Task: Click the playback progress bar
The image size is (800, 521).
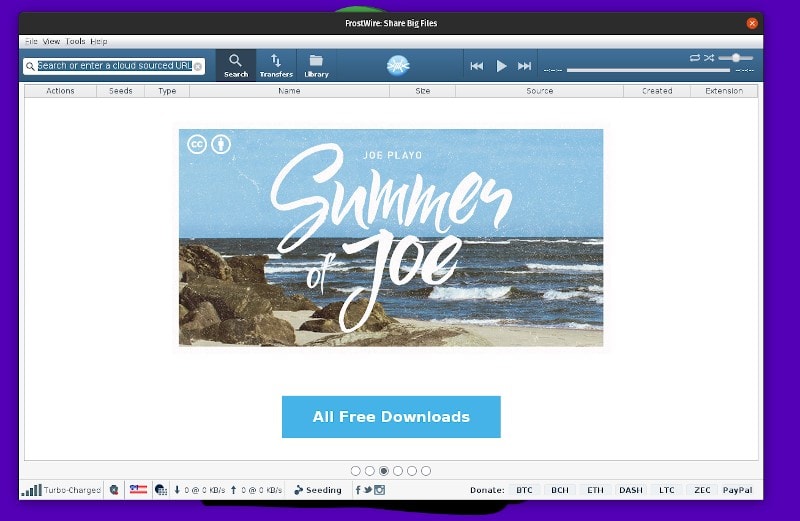Action: coord(648,70)
